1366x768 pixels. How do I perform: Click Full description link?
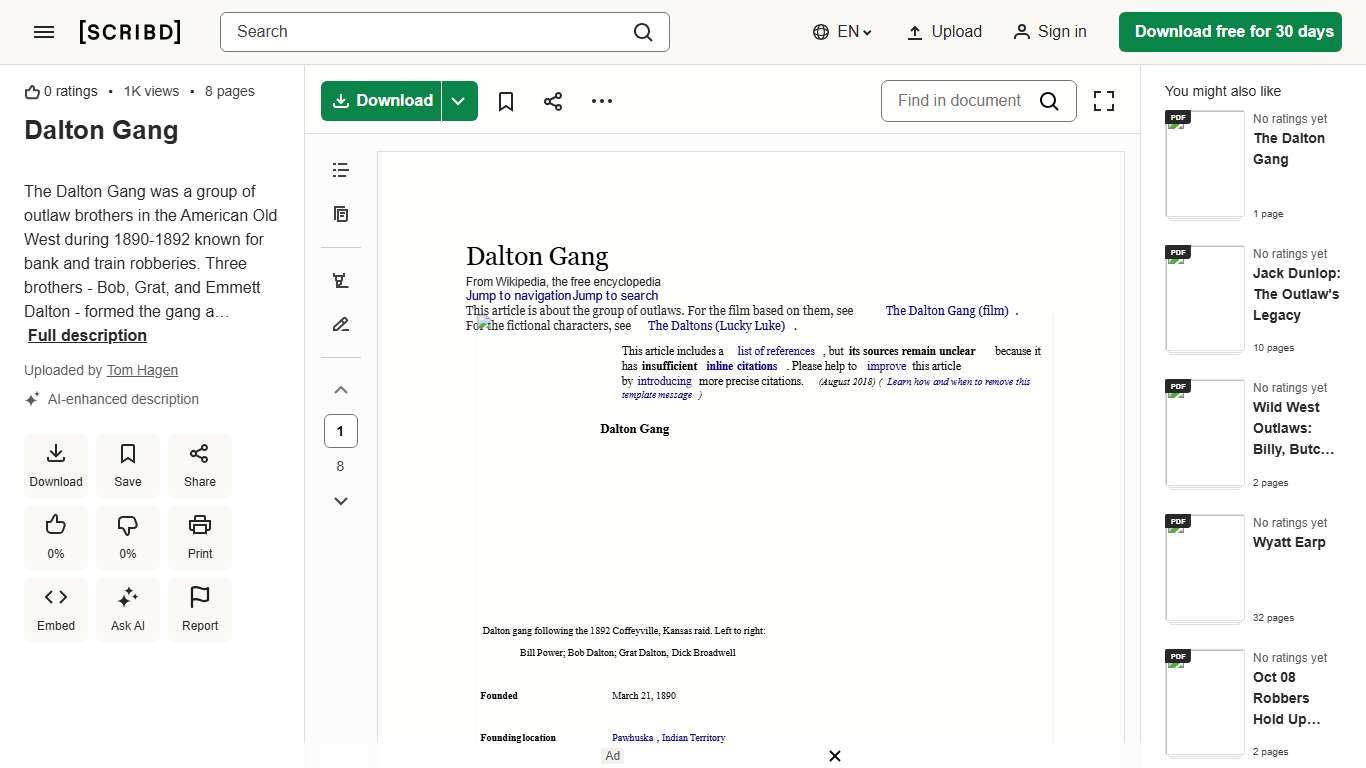click(x=86, y=335)
